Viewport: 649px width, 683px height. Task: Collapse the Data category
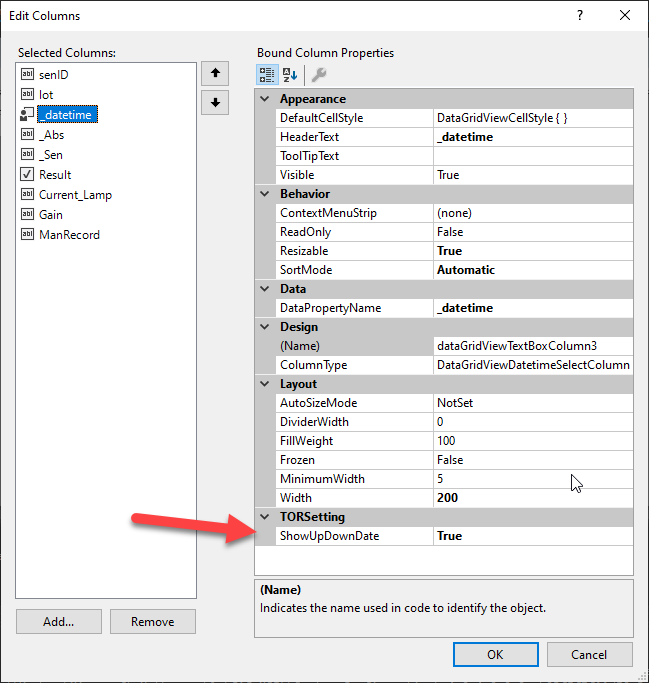click(x=265, y=289)
